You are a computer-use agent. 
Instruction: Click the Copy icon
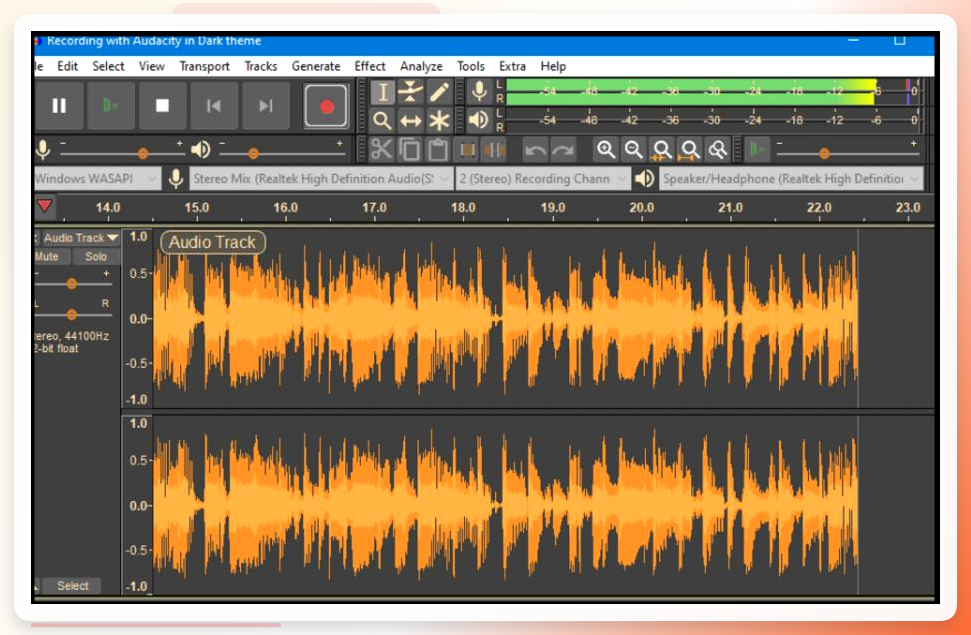409,149
